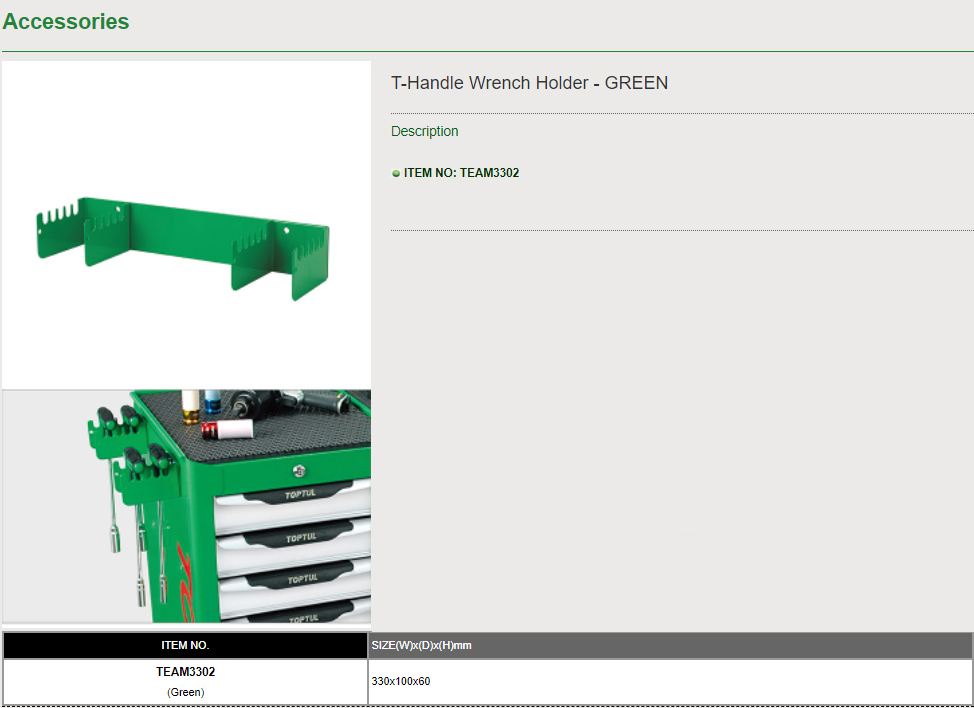The height and width of the screenshot is (708, 974).
Task: Click the green bullet beside ITEM NO
Action: pyautogui.click(x=396, y=173)
